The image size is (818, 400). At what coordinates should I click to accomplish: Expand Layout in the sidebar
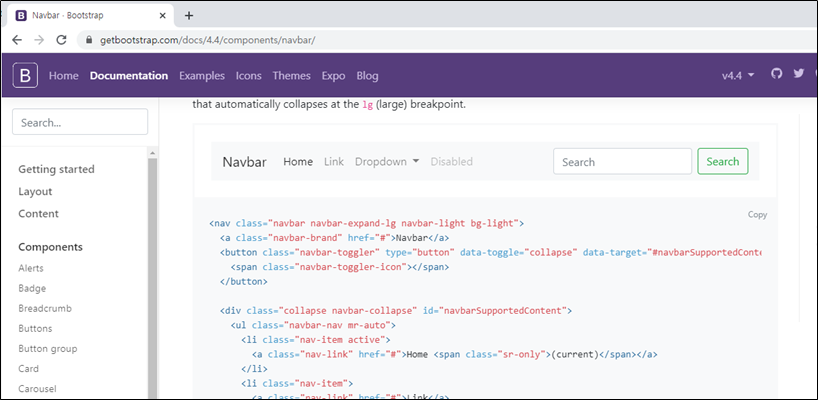pos(35,191)
